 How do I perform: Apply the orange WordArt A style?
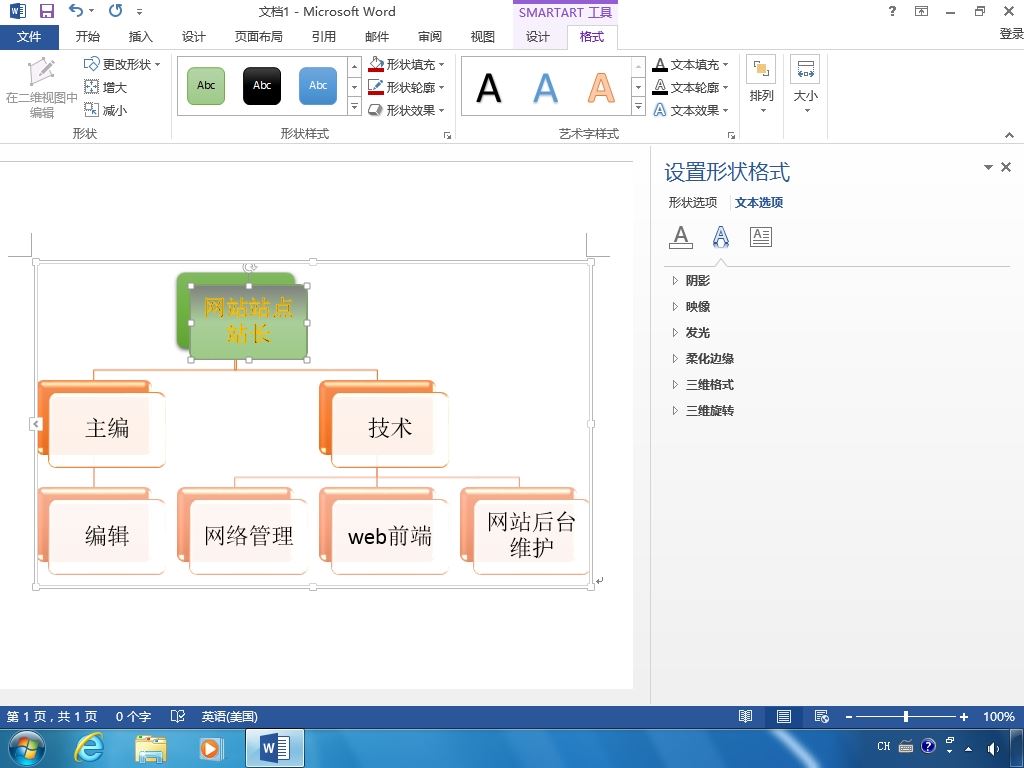[x=601, y=88]
